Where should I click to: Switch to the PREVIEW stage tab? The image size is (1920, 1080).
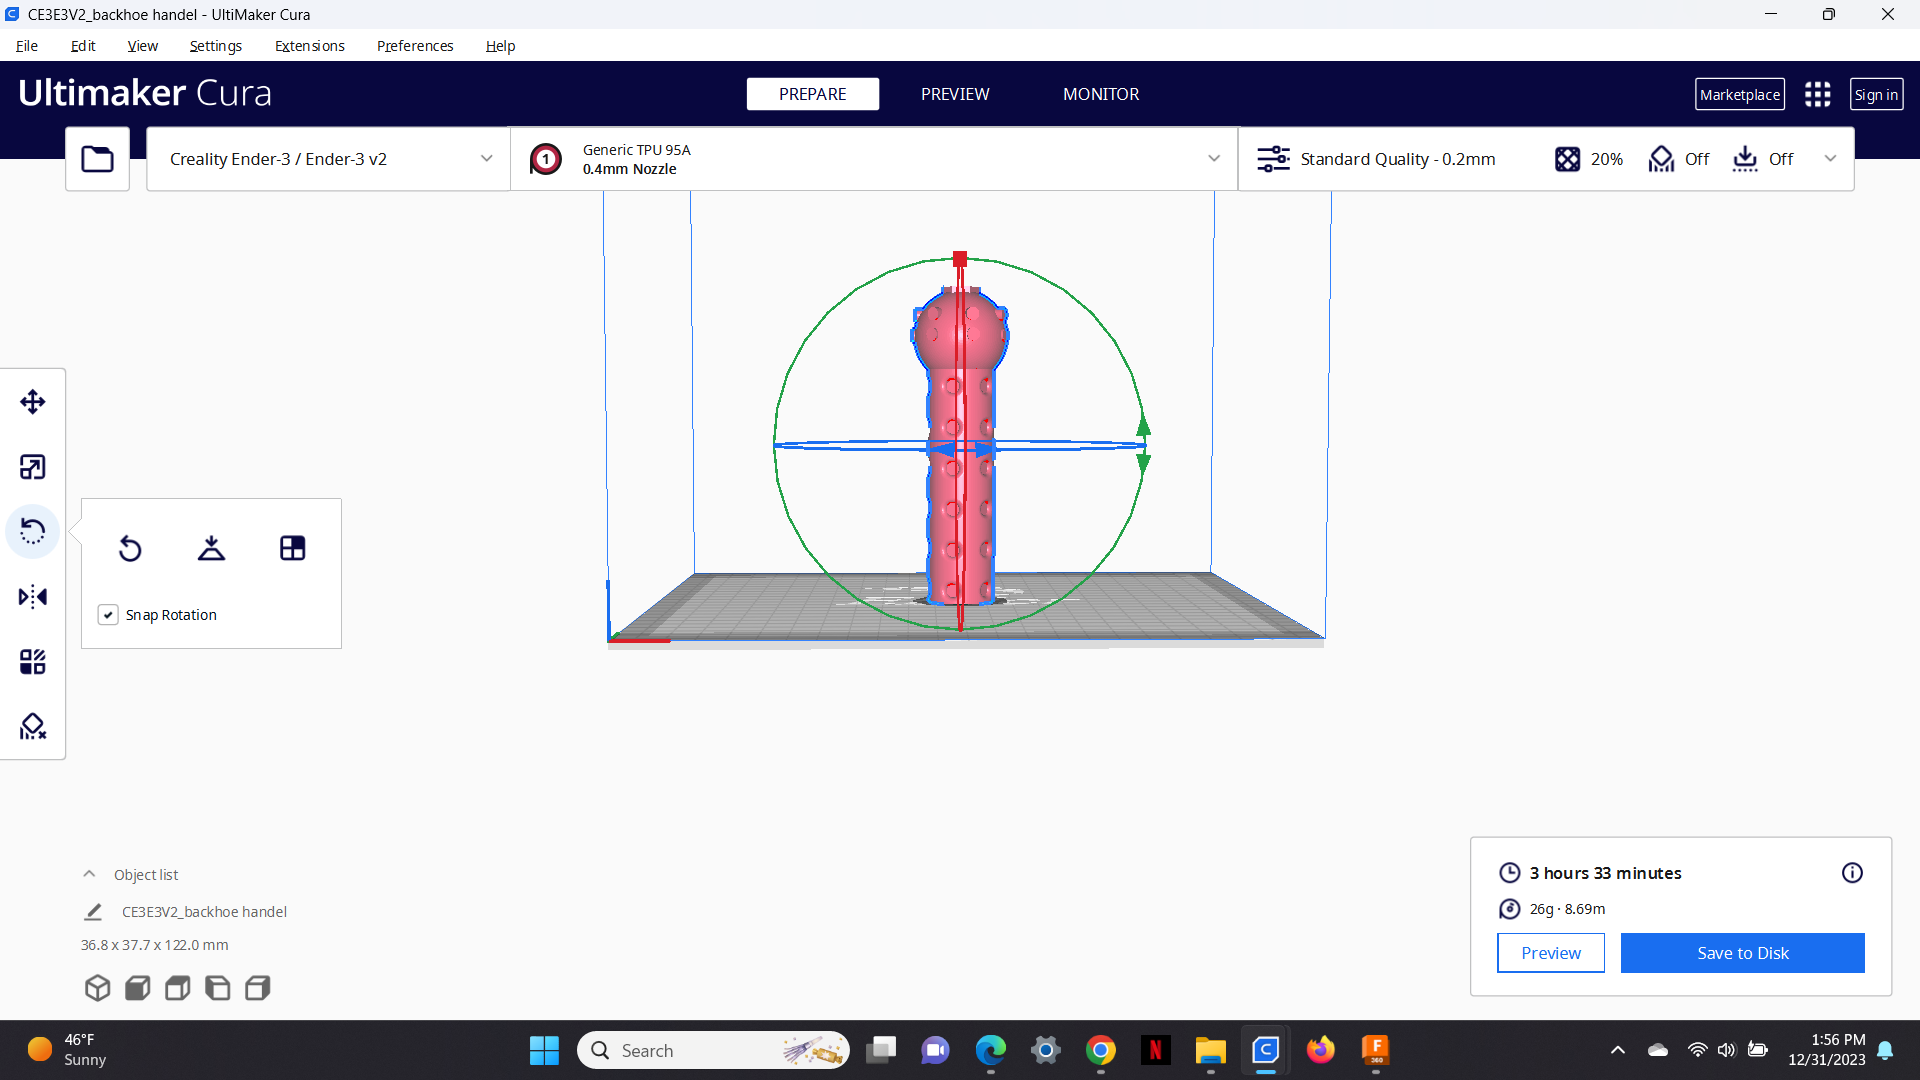(x=955, y=94)
